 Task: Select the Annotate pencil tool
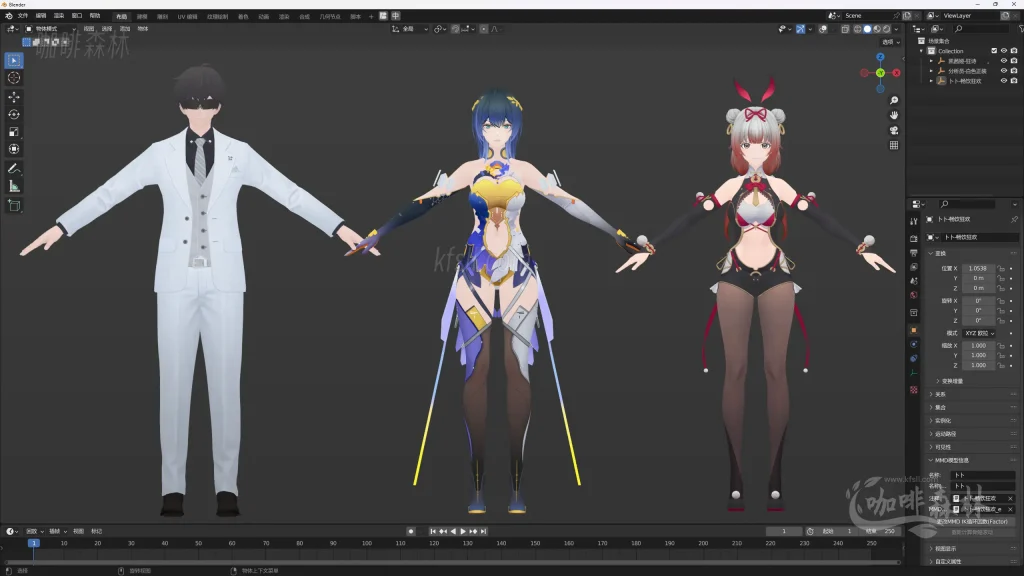pos(14,168)
